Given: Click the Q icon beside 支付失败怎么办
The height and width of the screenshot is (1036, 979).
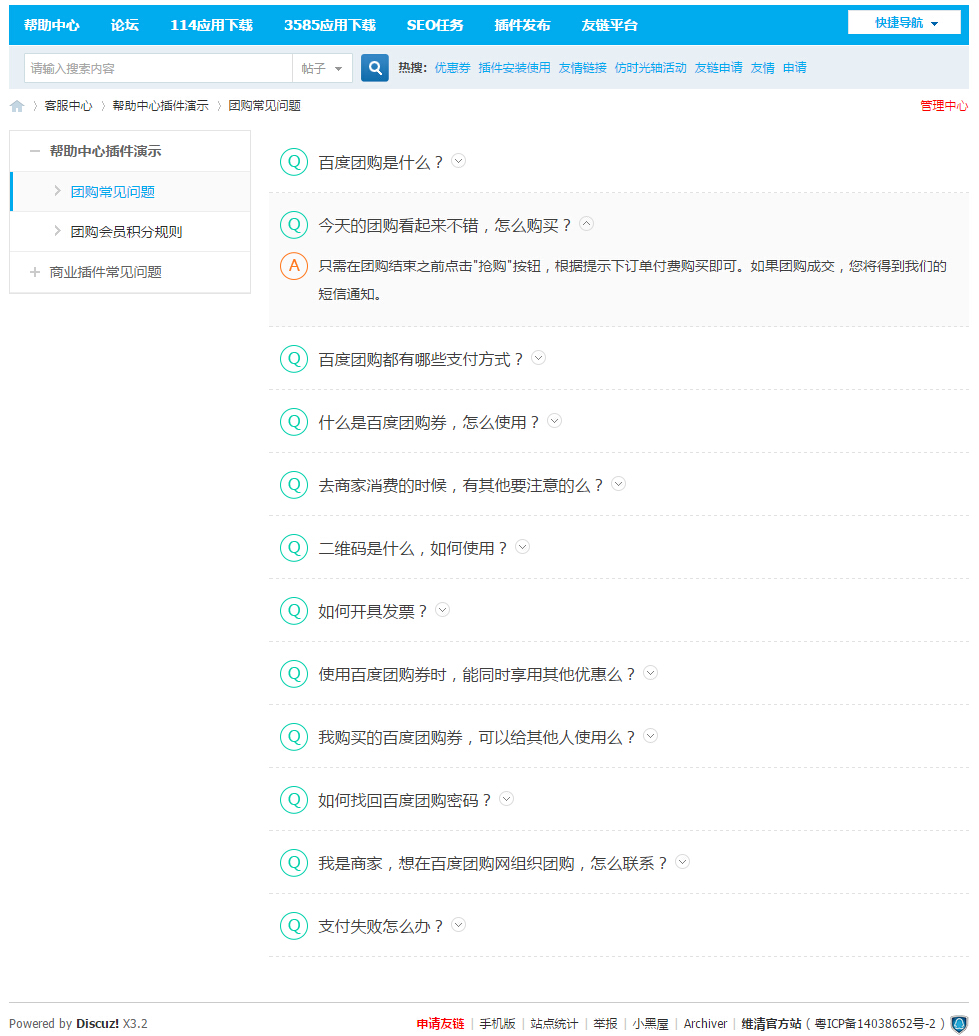Looking at the screenshot, I should (x=293, y=925).
